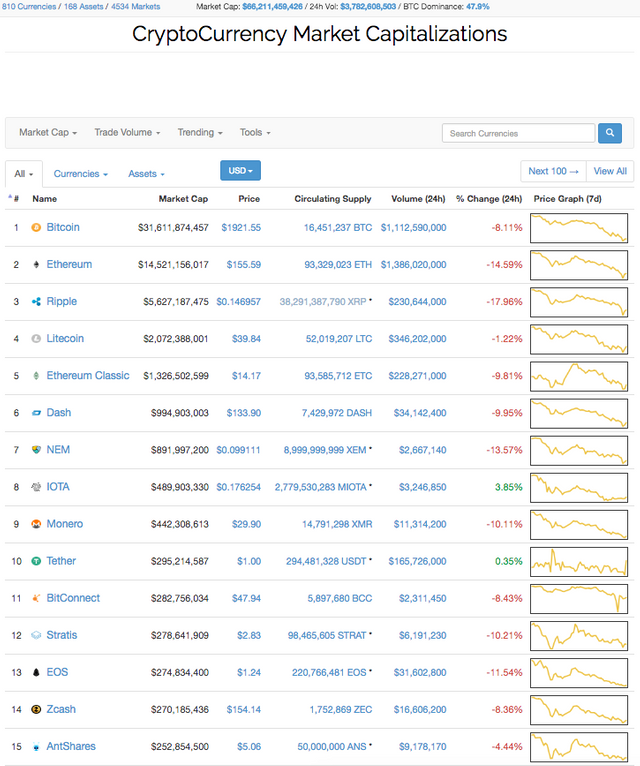640x766 pixels.
Task: Sort by Price column header
Action: (249, 199)
